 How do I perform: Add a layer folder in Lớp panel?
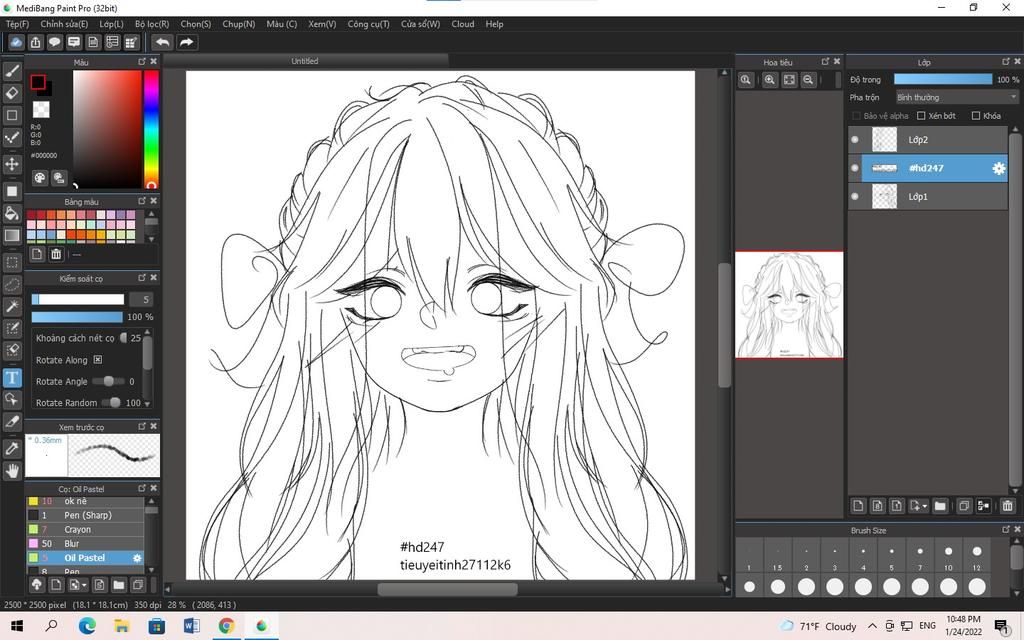point(940,505)
